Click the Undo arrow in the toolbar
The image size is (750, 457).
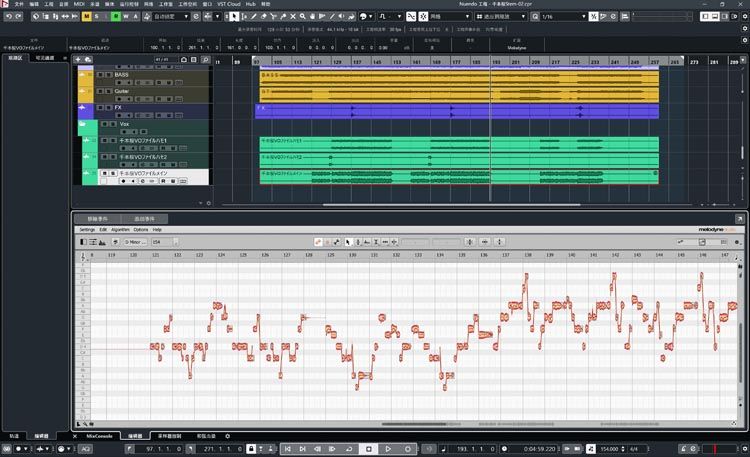(x=9, y=16)
